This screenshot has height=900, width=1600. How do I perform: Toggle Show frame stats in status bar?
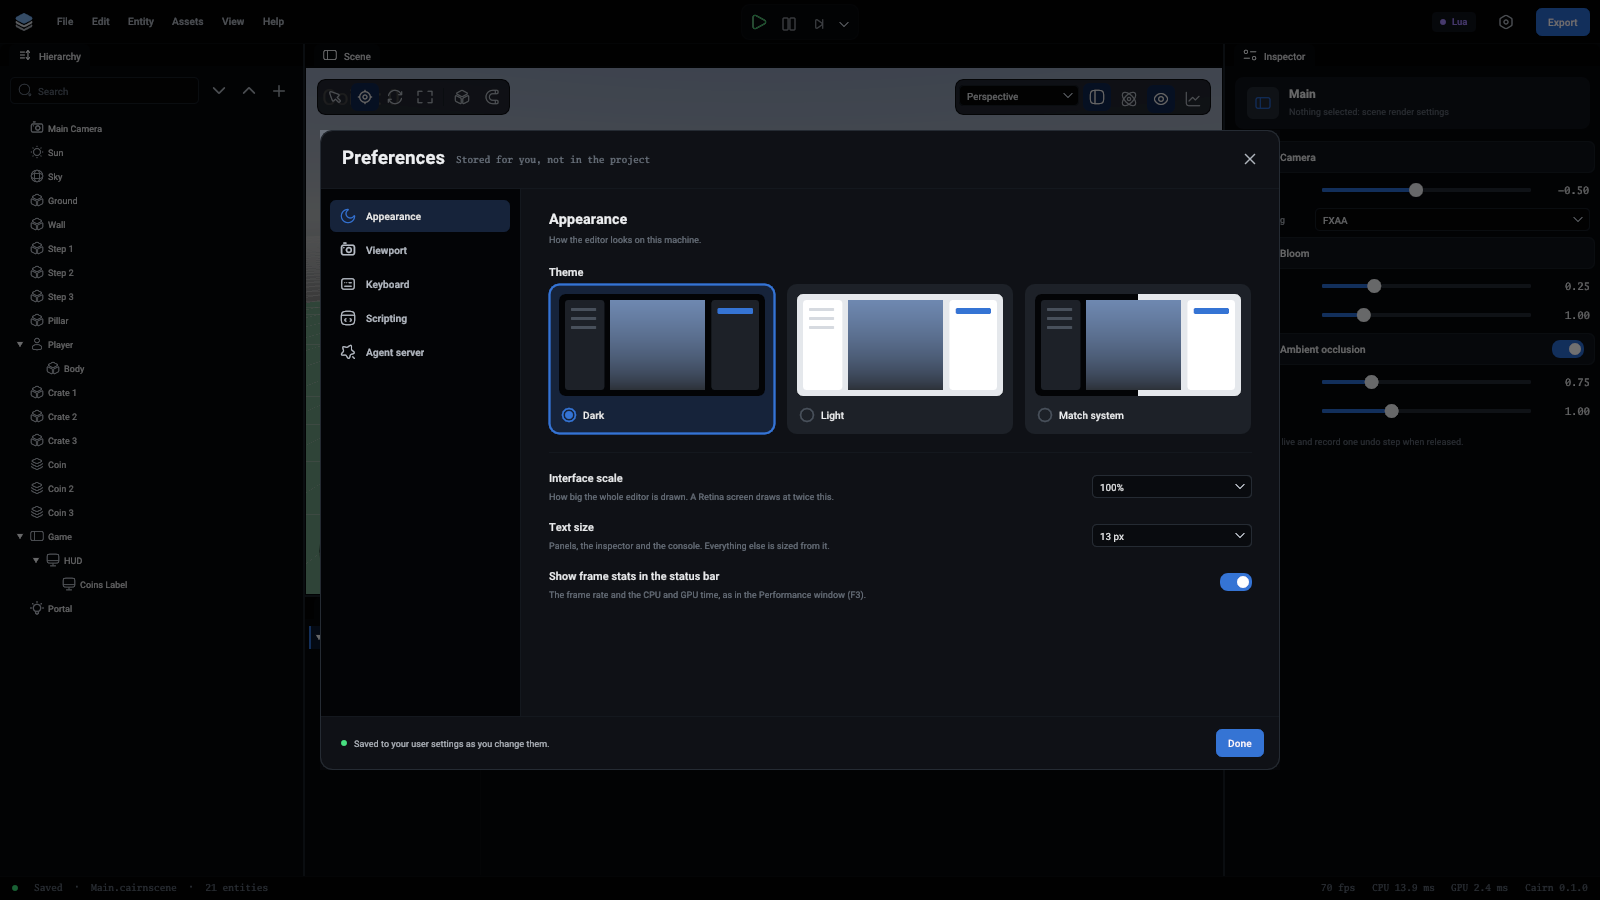(x=1236, y=582)
